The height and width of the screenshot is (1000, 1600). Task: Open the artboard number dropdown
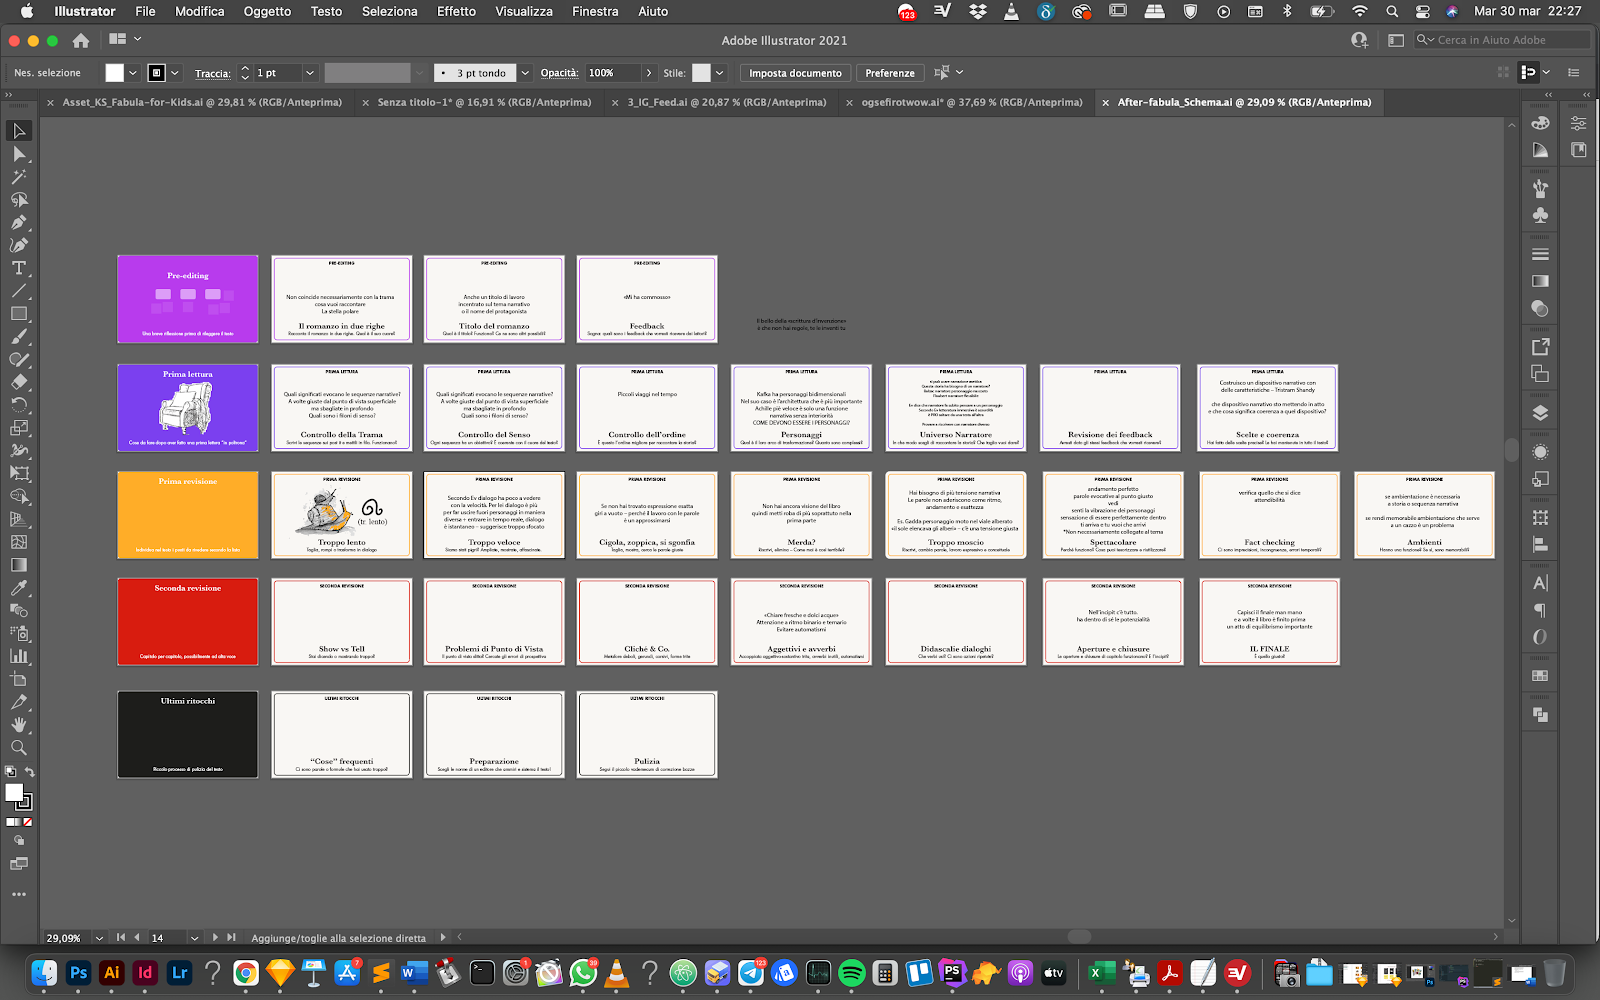point(194,938)
